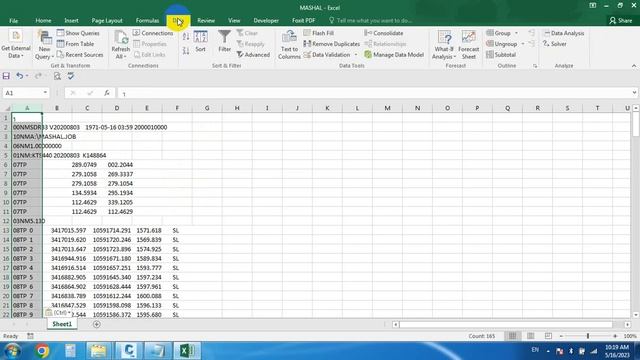Click the Insert Function fx button
640x360 pixels.
[107, 93]
